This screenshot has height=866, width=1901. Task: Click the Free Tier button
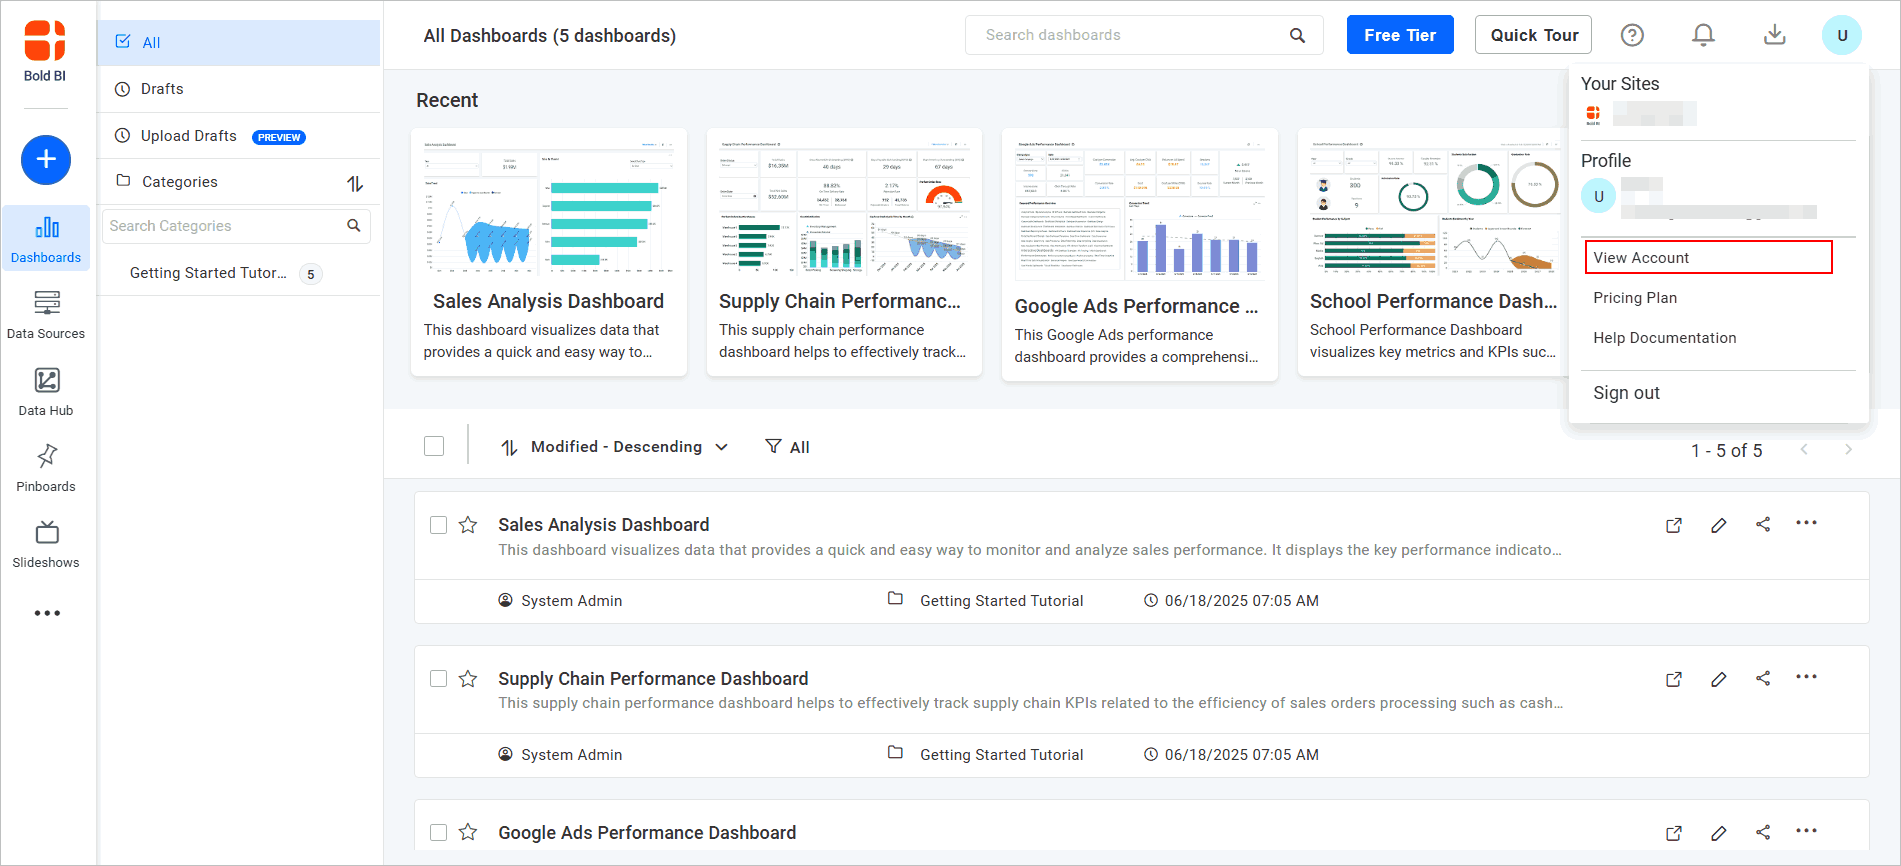[1400, 35]
